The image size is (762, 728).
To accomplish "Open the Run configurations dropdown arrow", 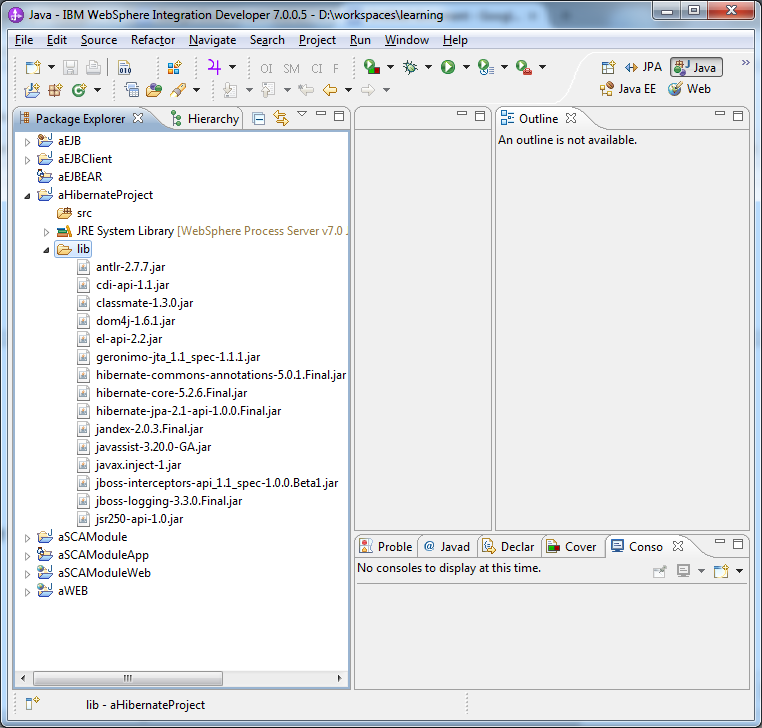I will [466, 67].
